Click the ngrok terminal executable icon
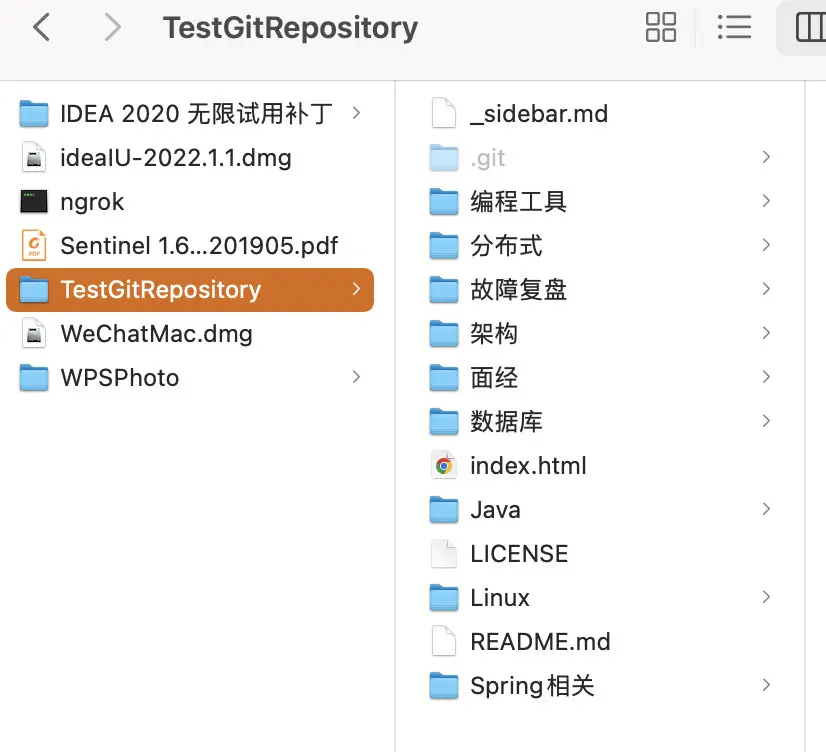The width and height of the screenshot is (826, 752). point(34,202)
